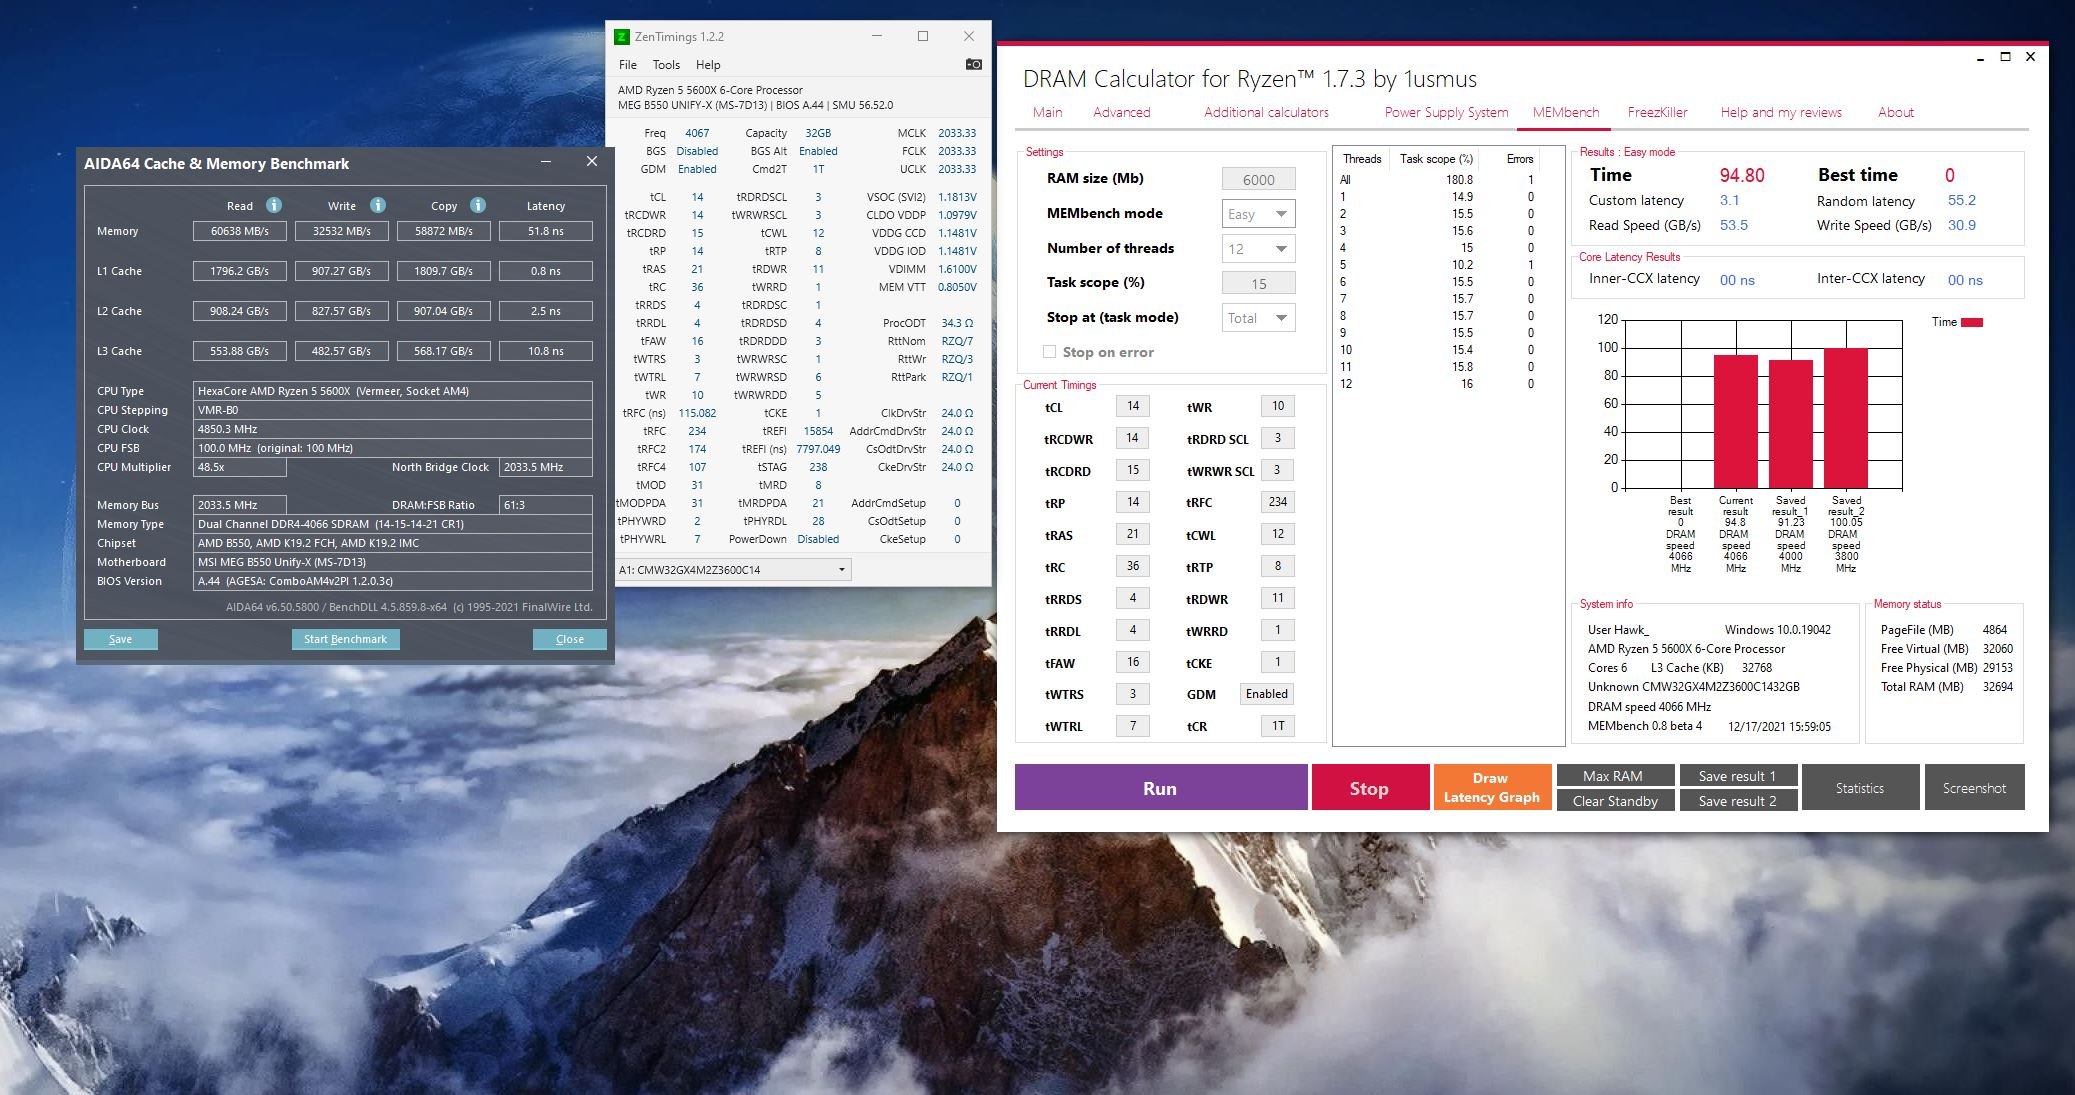
Task: Click Draw Latency Graph button
Action: click(1491, 788)
